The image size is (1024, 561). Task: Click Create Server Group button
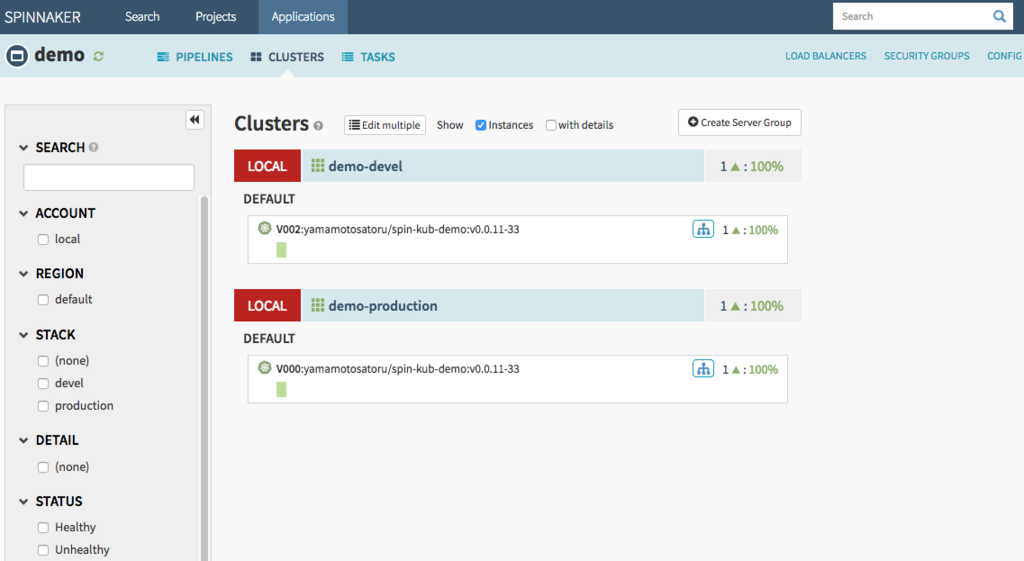(x=739, y=122)
